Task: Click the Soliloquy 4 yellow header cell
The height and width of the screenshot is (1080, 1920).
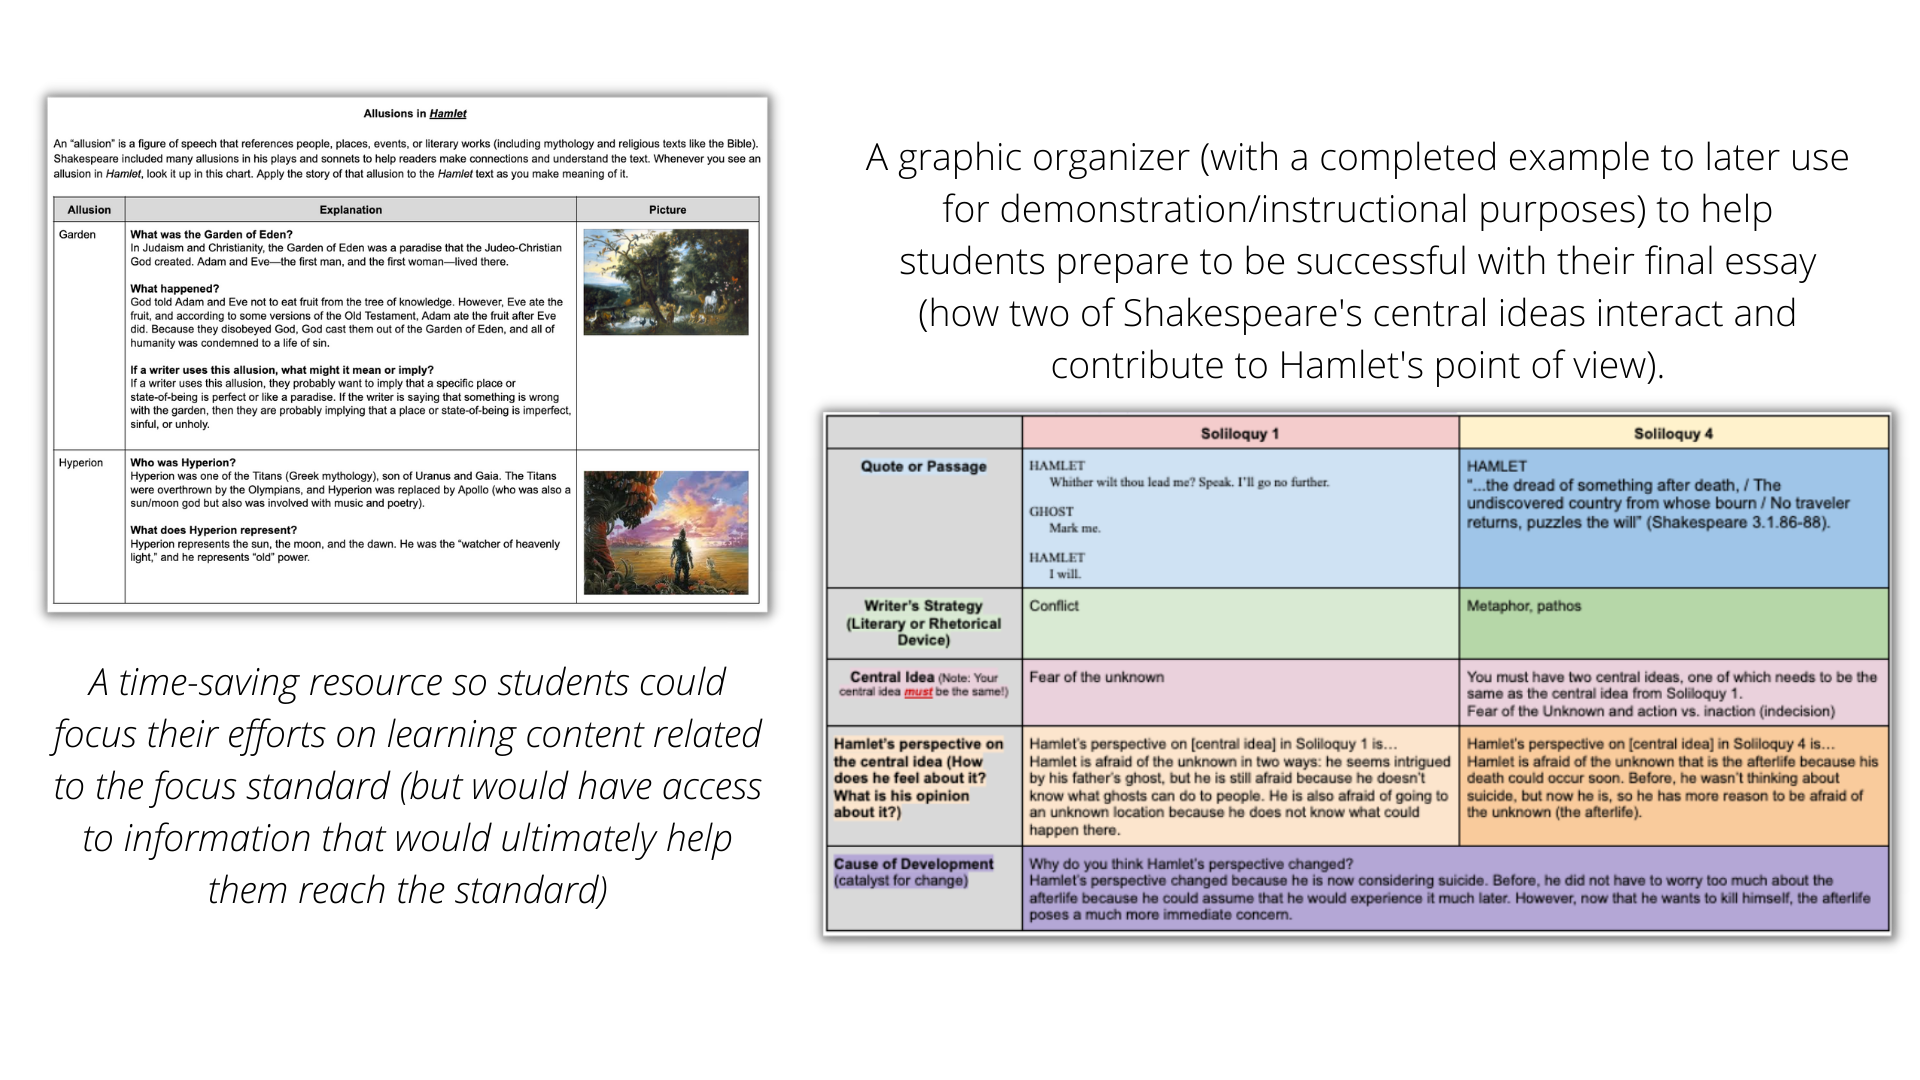Action: coord(1673,434)
